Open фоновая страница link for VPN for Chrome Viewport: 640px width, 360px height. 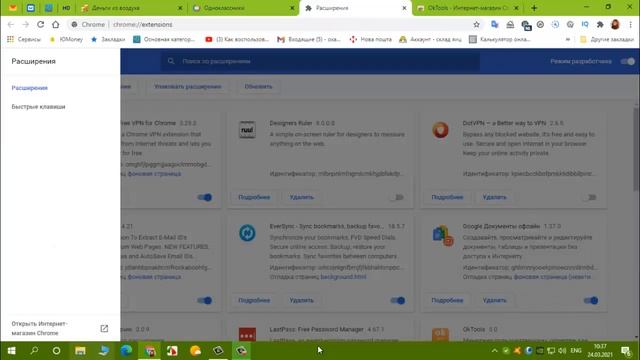tap(154, 173)
